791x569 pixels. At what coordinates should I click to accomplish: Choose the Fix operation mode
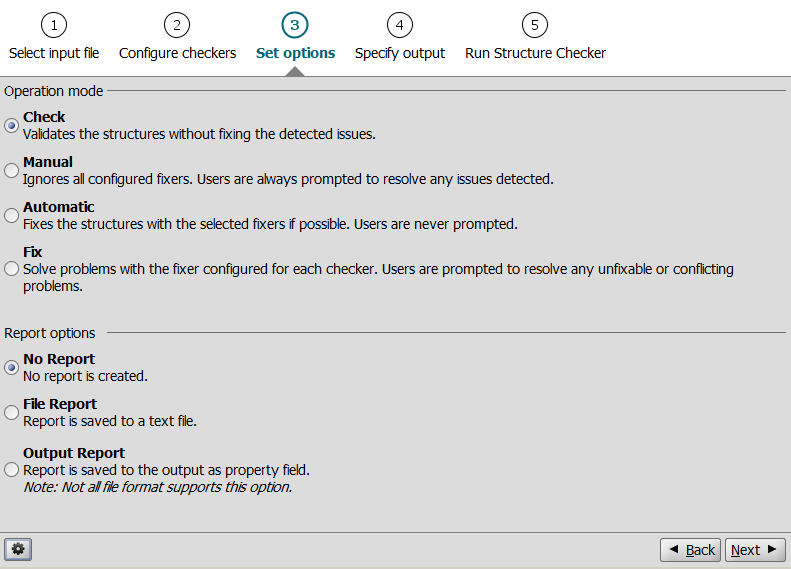click(12, 268)
